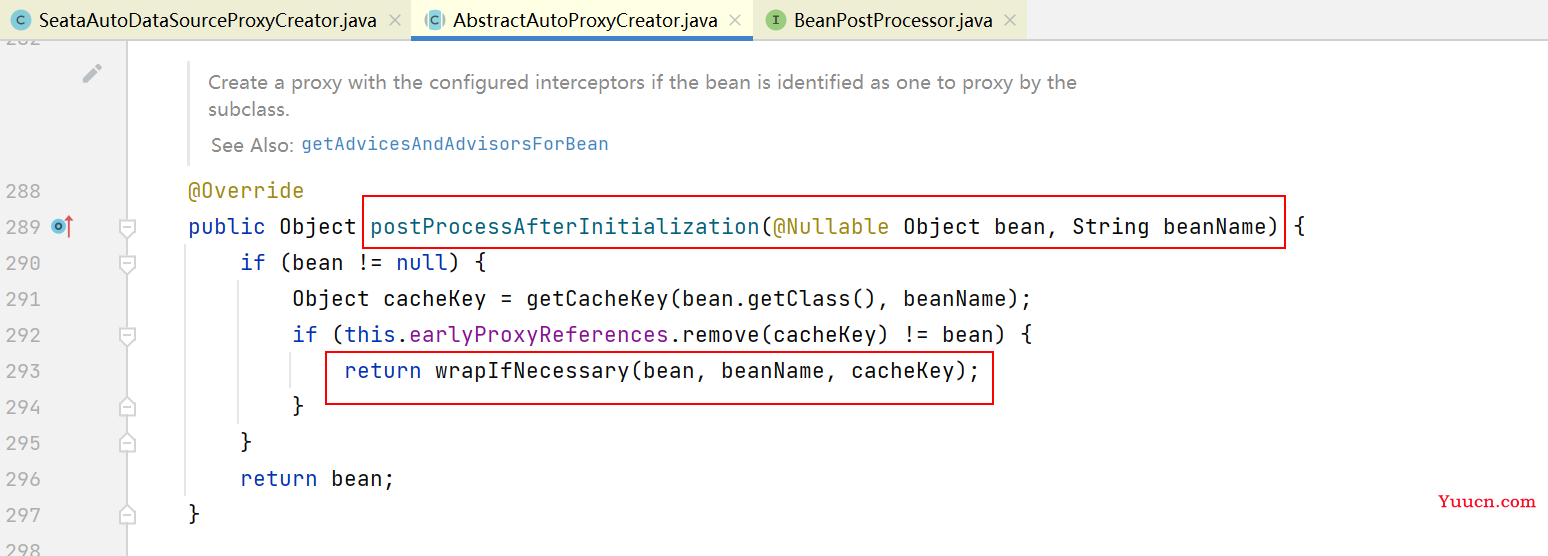Viewport: 1548px width, 556px height.
Task: Click the wrapIfNecessary method call
Action: [532, 371]
